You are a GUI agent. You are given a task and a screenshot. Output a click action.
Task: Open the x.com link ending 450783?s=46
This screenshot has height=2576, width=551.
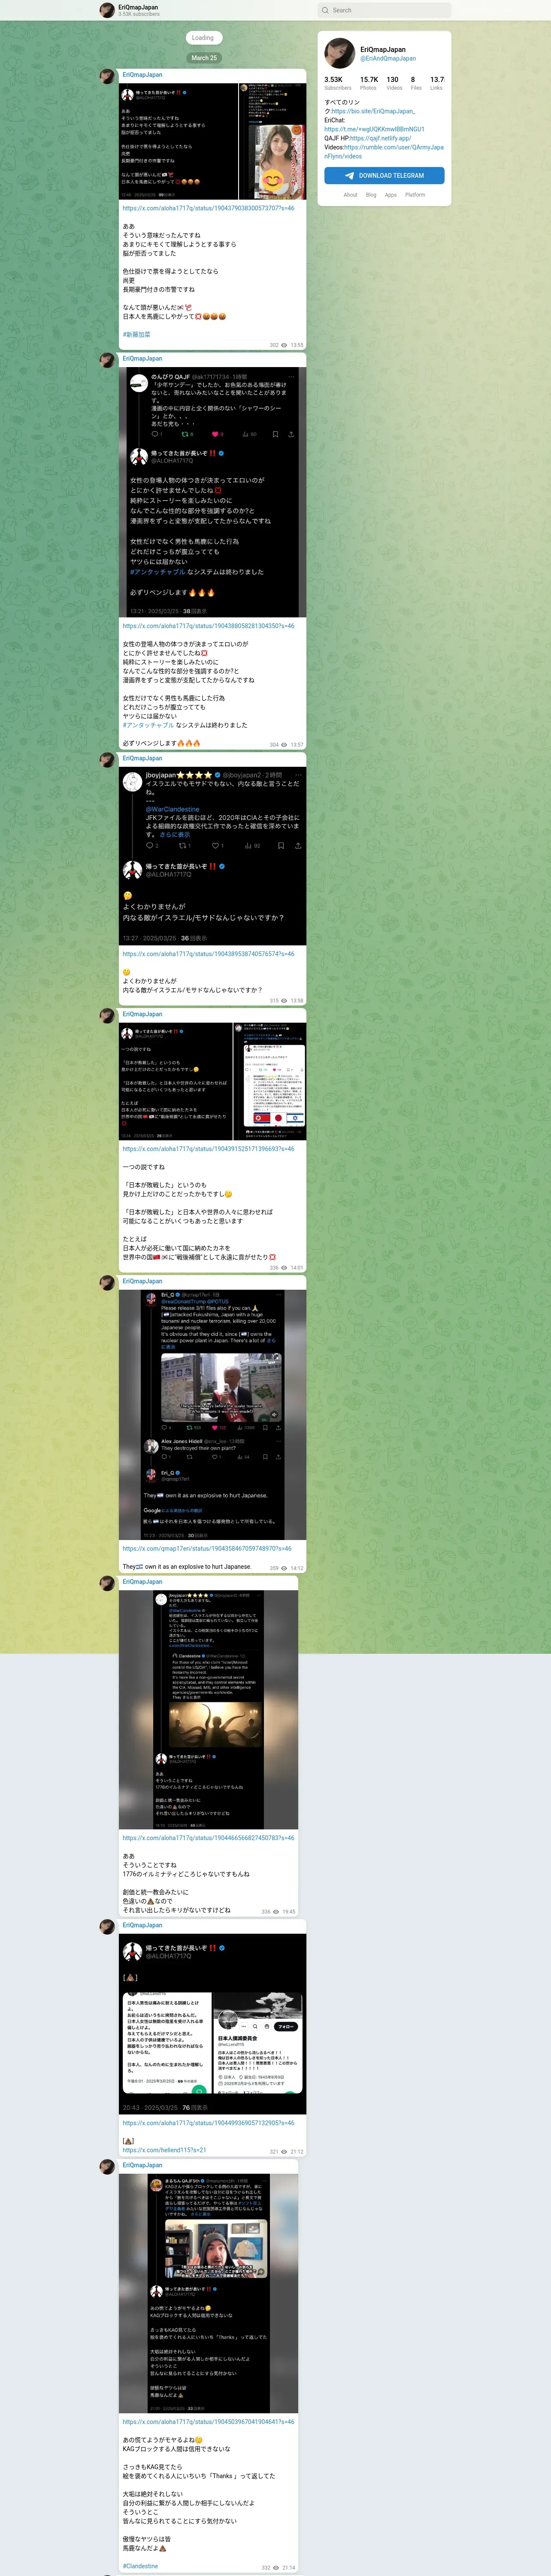(208, 1838)
